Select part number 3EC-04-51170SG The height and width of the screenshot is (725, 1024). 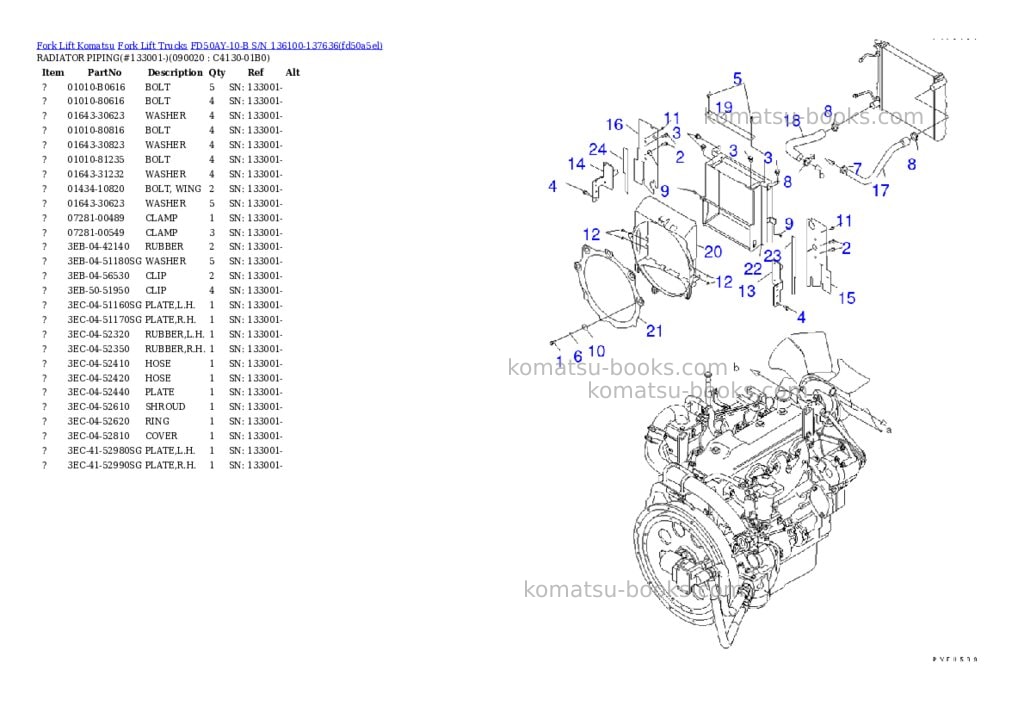click(104, 320)
